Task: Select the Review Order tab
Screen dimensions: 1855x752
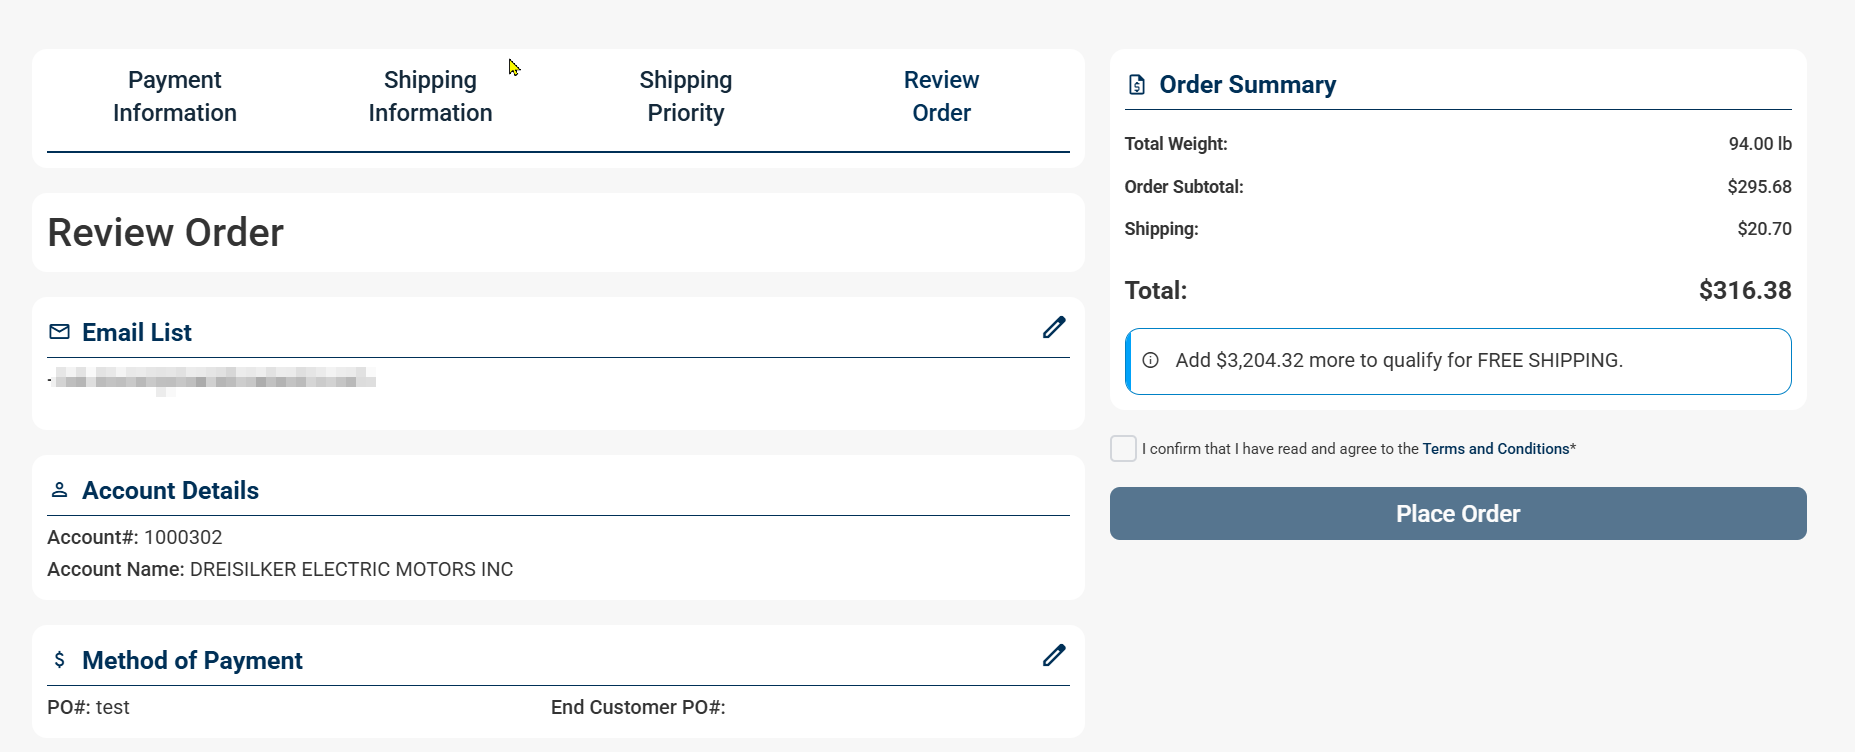Action: pyautogui.click(x=941, y=96)
